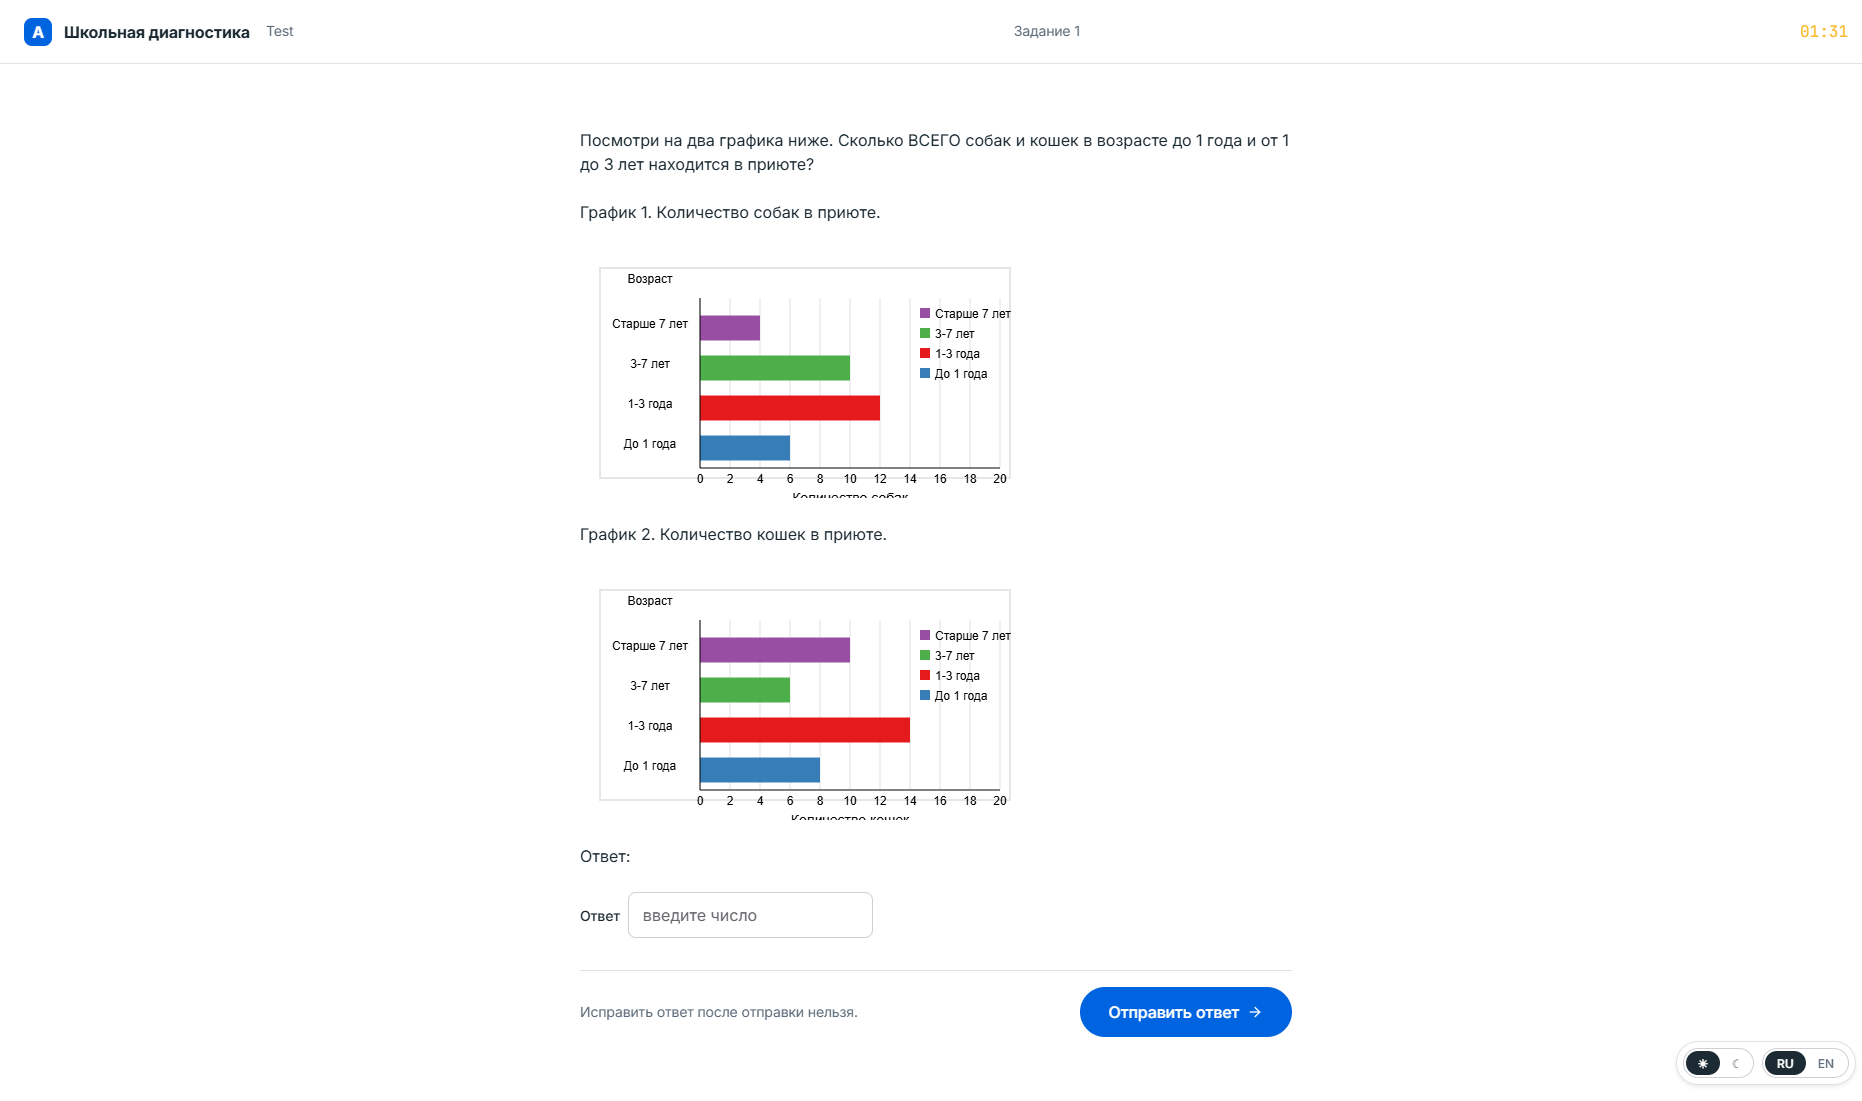Click the yellow countdown timer
The height and width of the screenshot is (1101, 1862).
click(1823, 32)
